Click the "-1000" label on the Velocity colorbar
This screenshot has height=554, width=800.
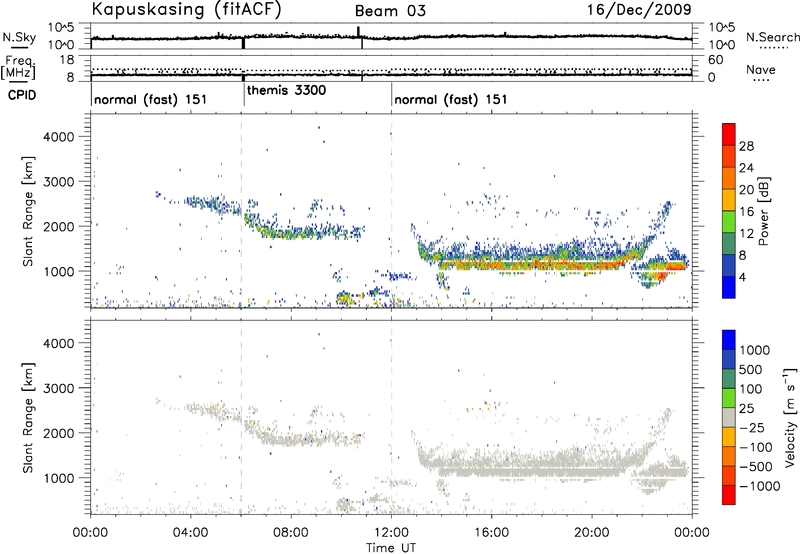tap(760, 486)
